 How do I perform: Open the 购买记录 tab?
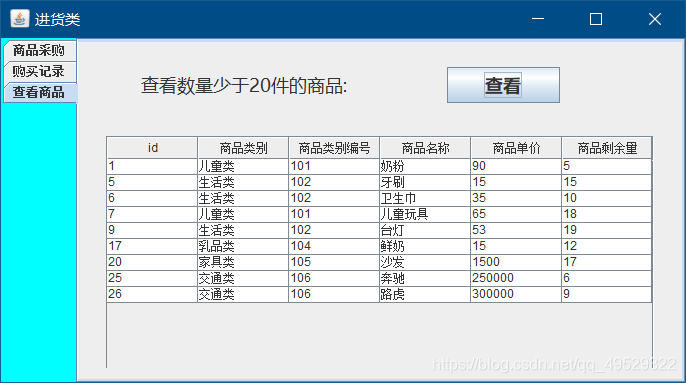click(x=40, y=71)
